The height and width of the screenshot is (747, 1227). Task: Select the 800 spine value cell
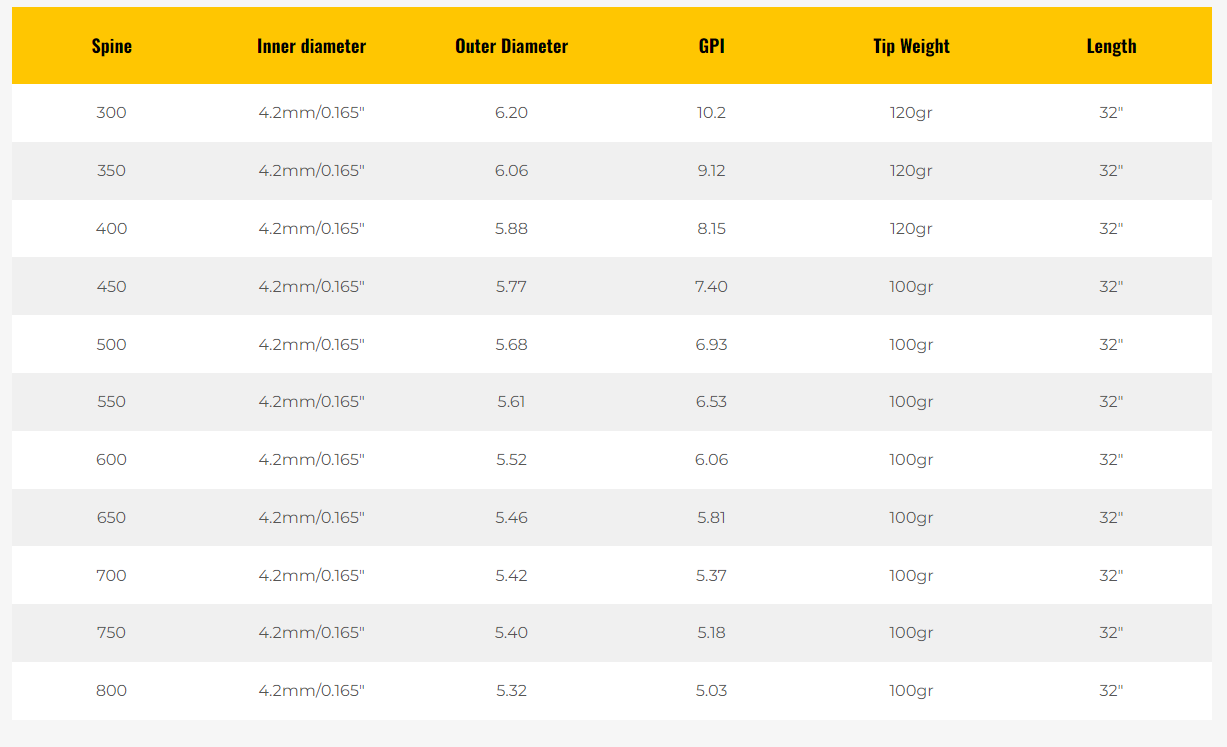111,691
